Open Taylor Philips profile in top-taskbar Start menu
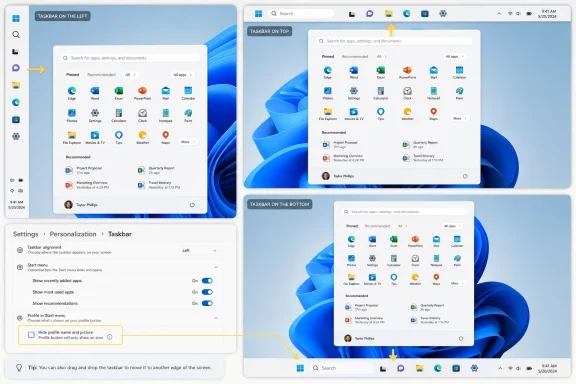576x384 pixels. pyautogui.click(x=338, y=176)
